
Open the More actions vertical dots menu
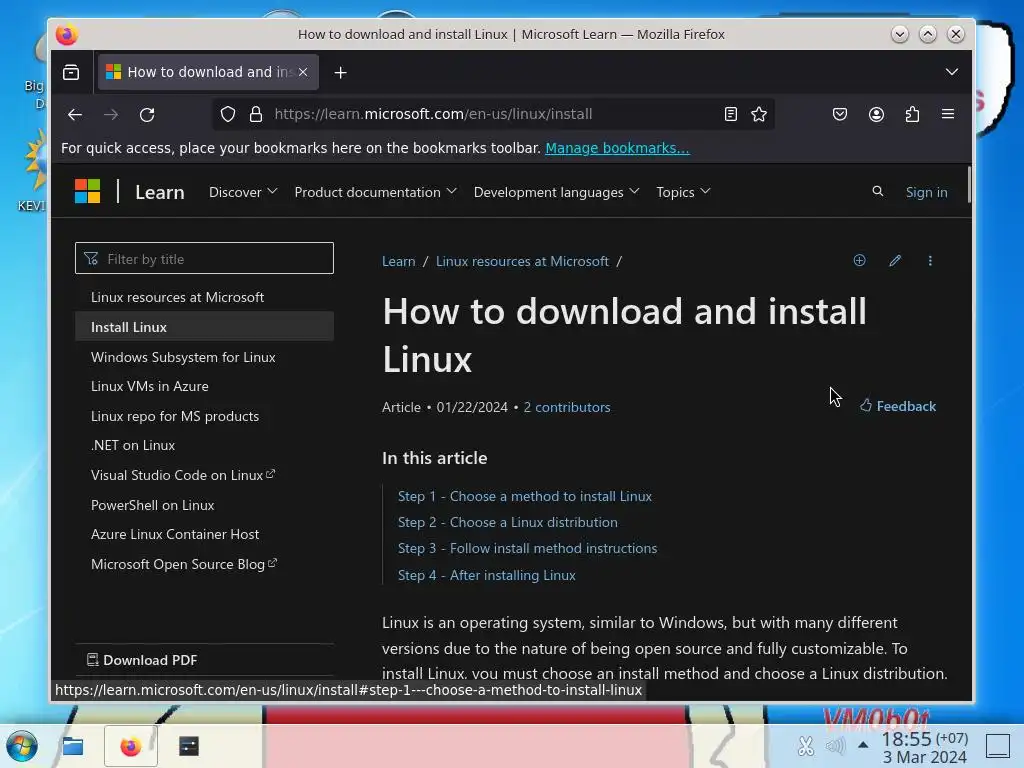coord(930,261)
